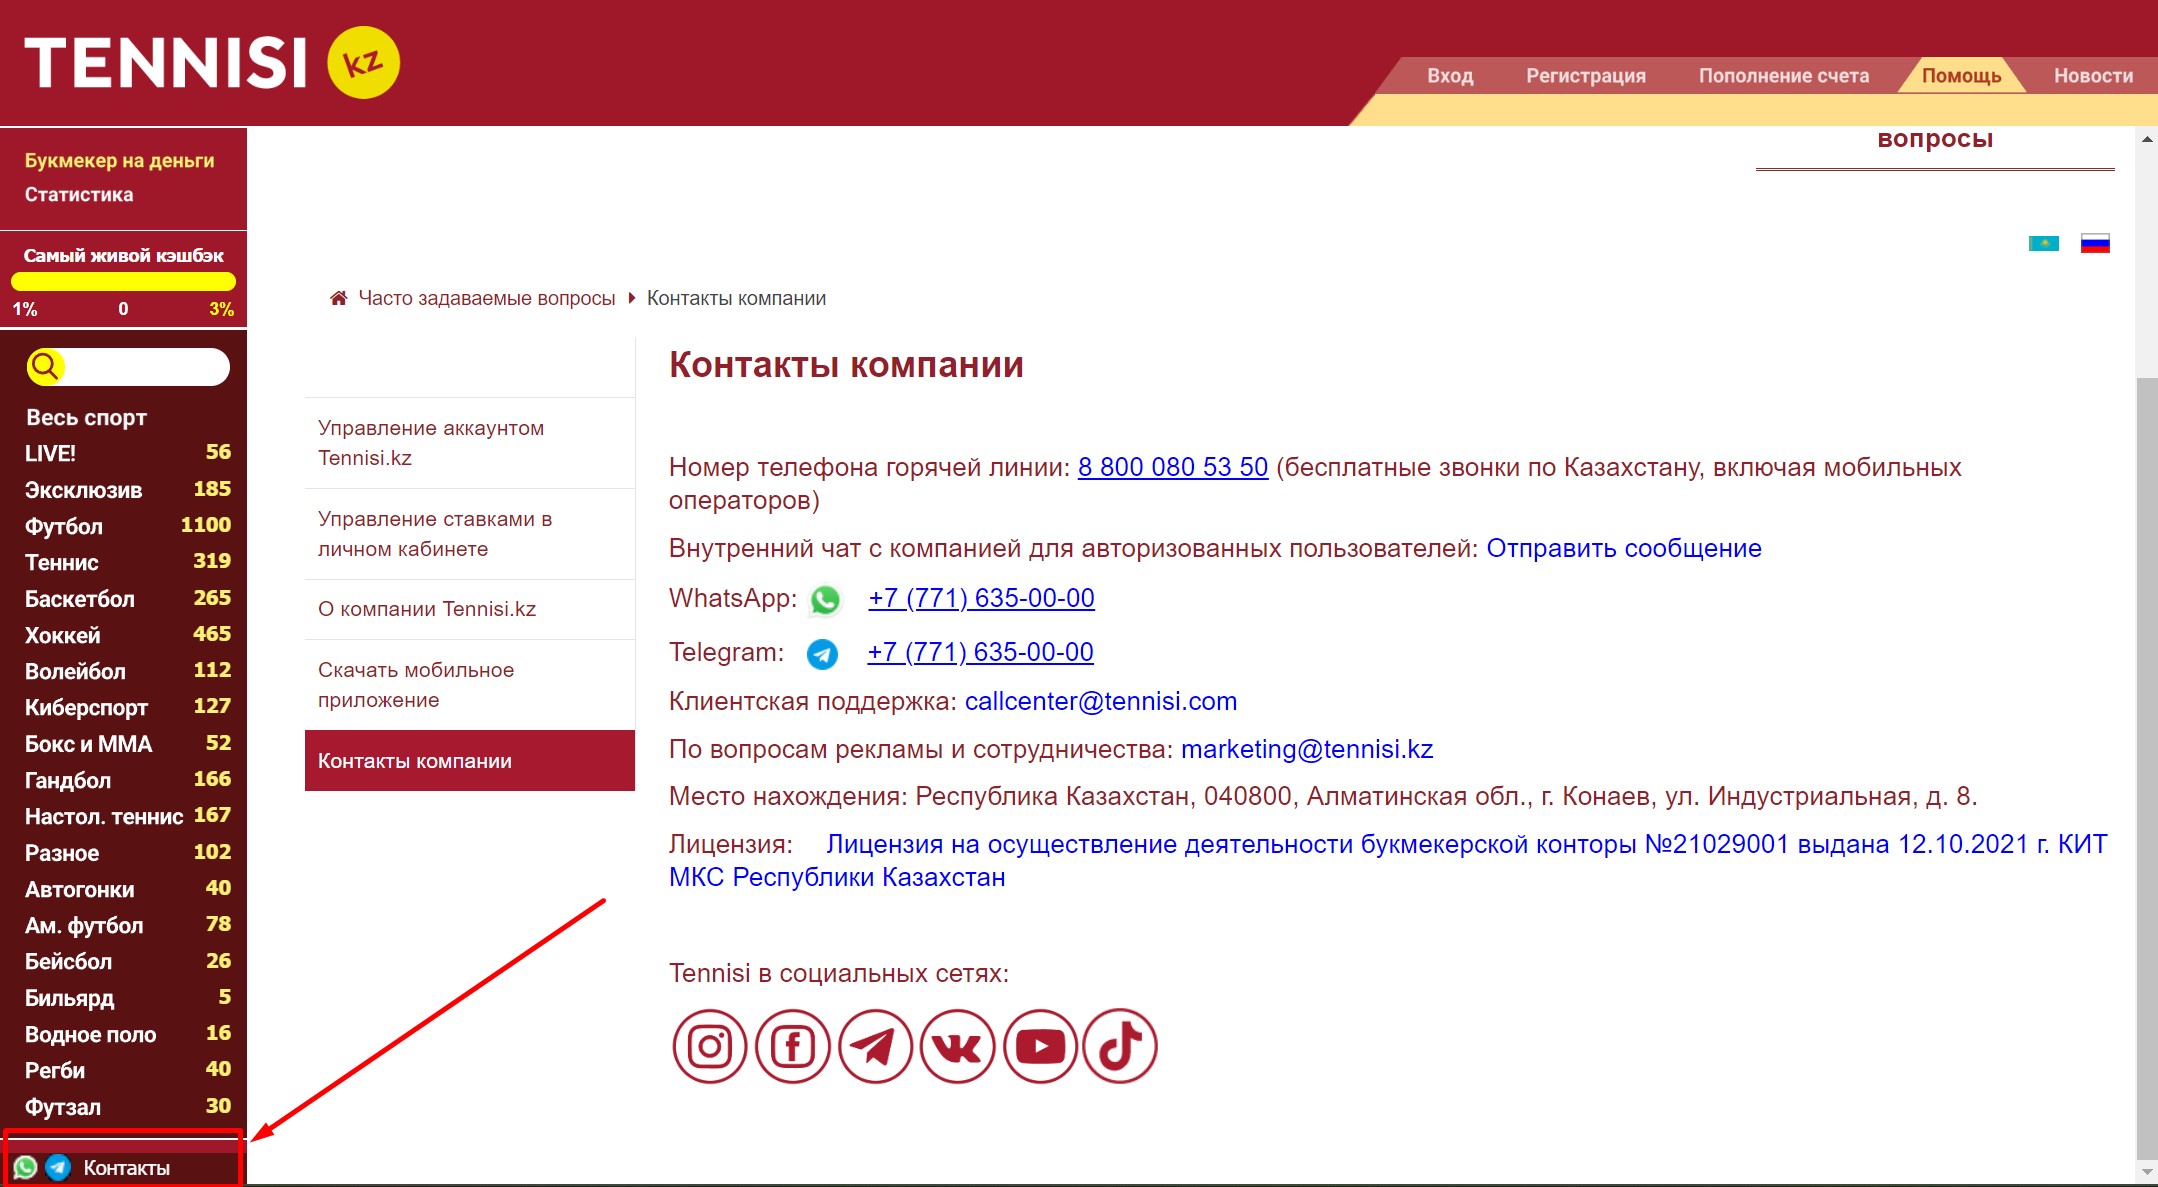Screen dimensions: 2158x1187
Task: Click Букмекер на деньги link
Action: click(x=120, y=160)
